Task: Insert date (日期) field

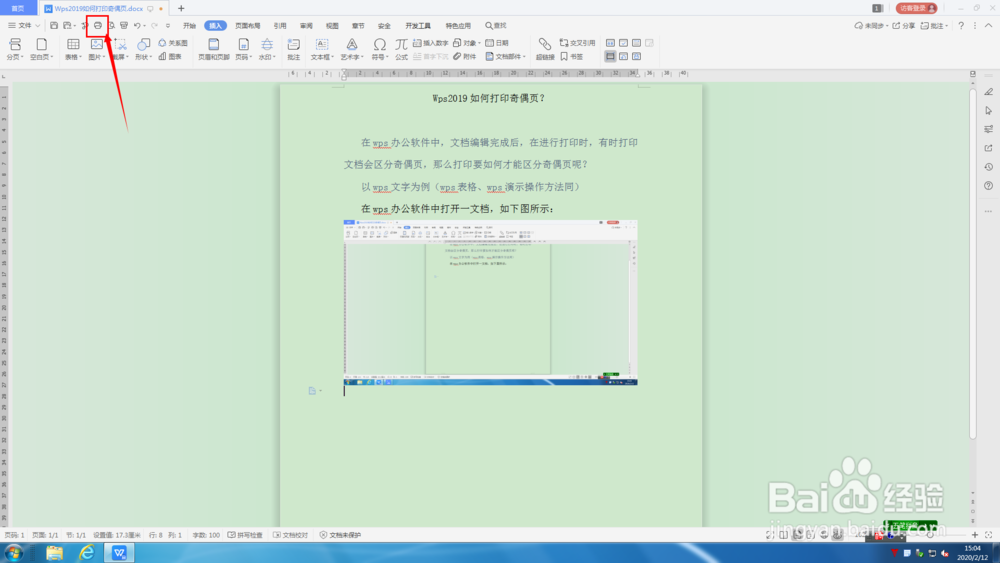Action: (x=497, y=43)
